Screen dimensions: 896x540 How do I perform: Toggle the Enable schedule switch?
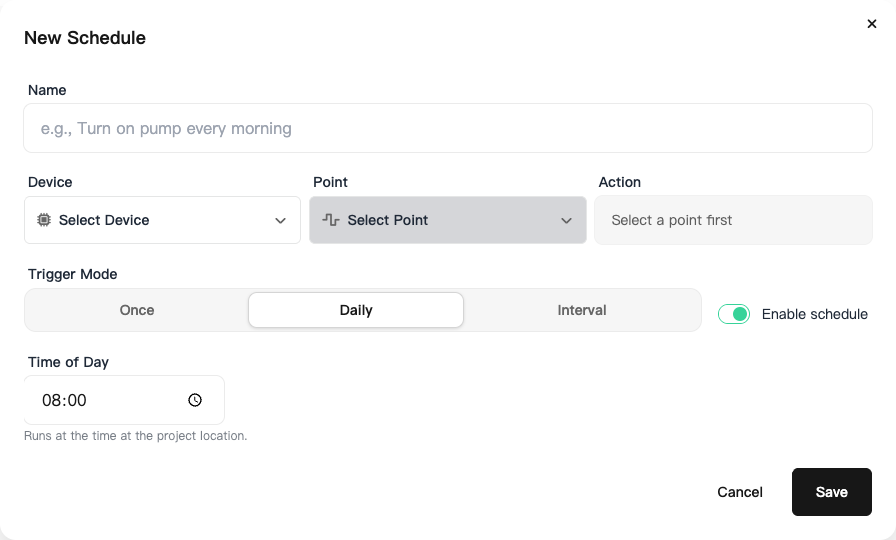click(x=734, y=314)
